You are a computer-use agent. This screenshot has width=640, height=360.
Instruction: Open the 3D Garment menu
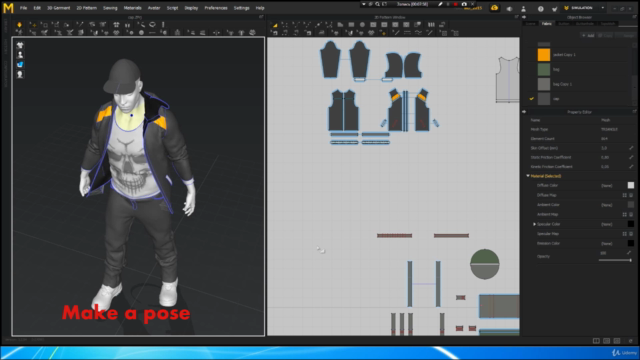(x=58, y=8)
